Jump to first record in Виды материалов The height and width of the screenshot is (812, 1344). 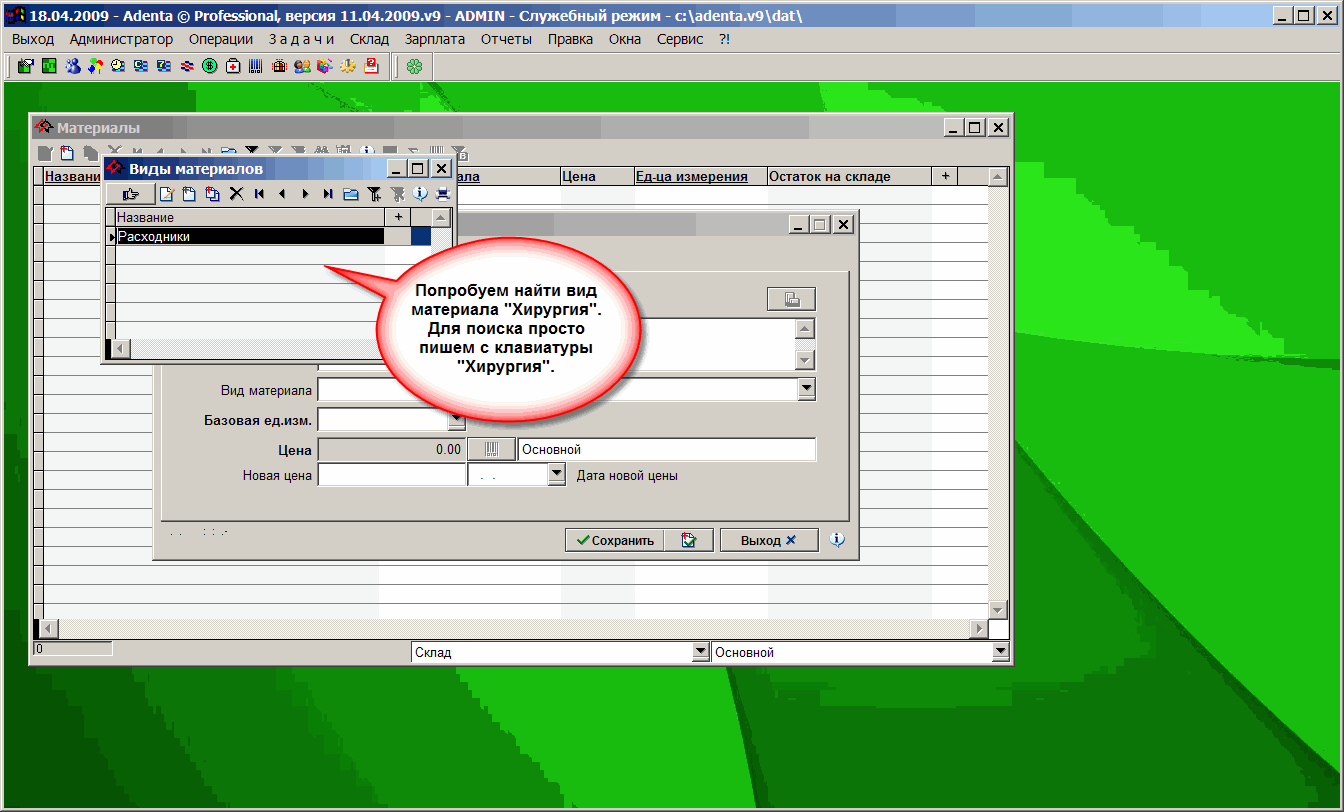pos(259,194)
